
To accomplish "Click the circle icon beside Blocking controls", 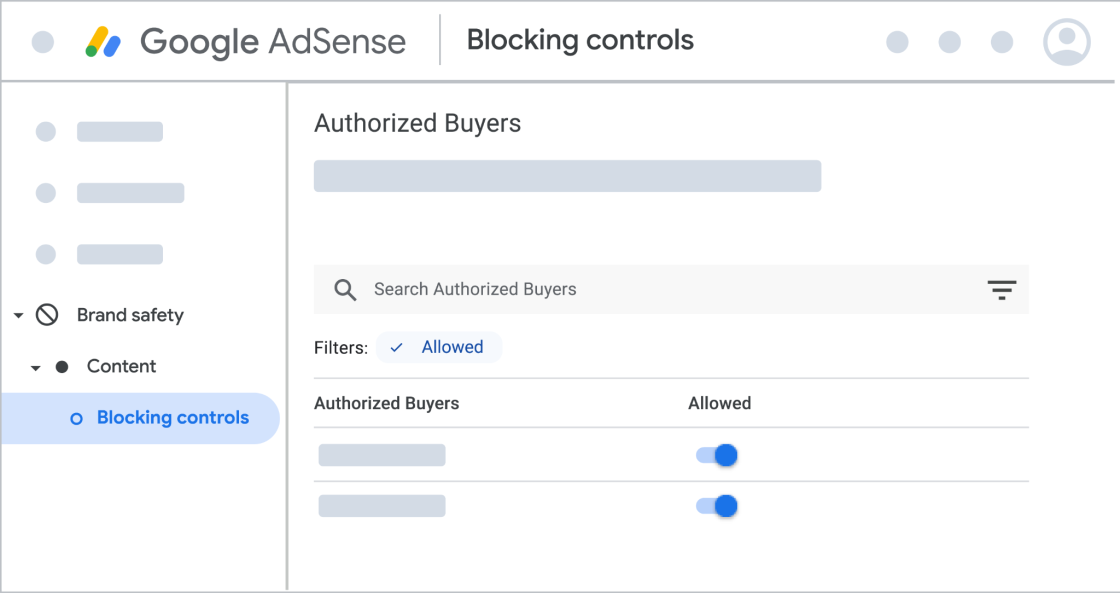I will tap(76, 419).
